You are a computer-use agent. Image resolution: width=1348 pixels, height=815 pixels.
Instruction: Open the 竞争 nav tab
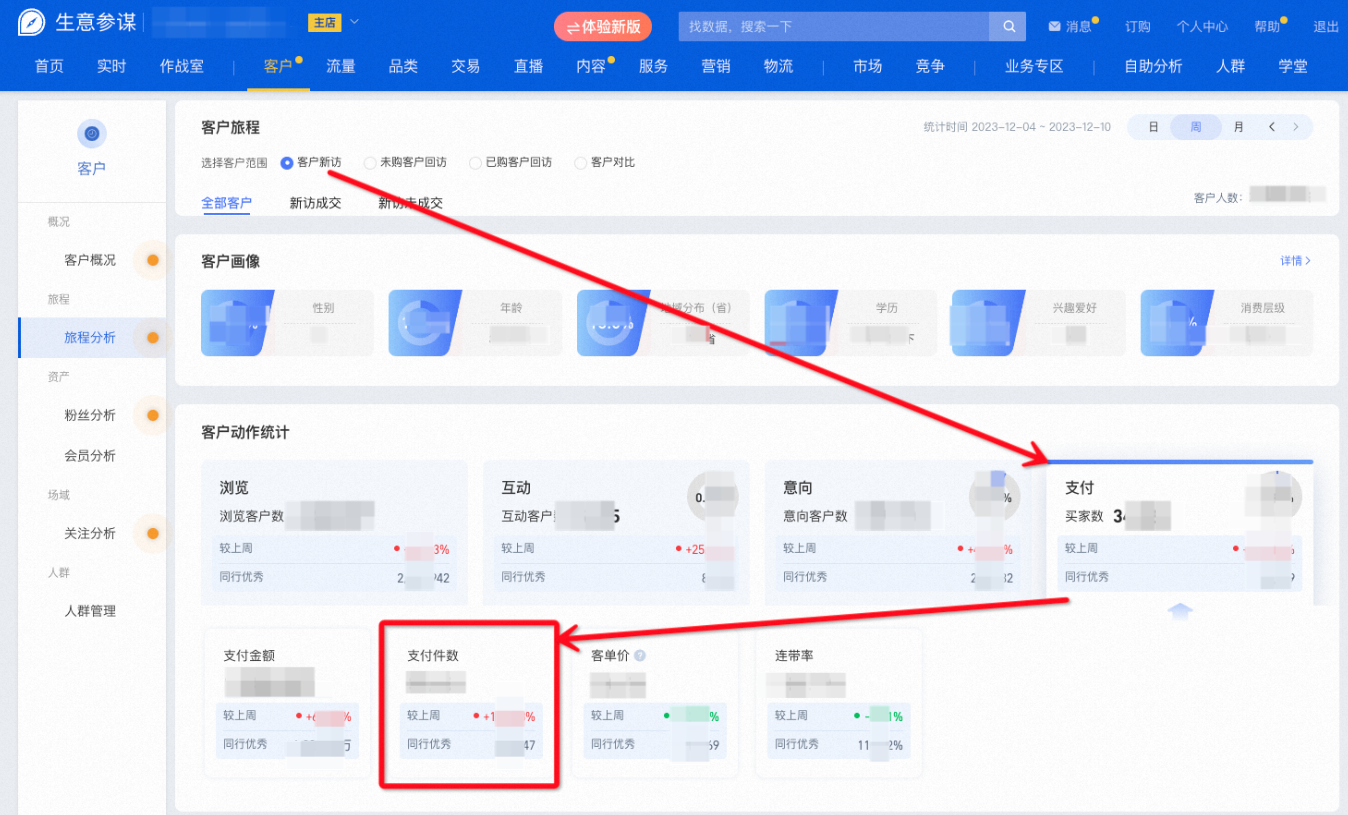click(930, 66)
